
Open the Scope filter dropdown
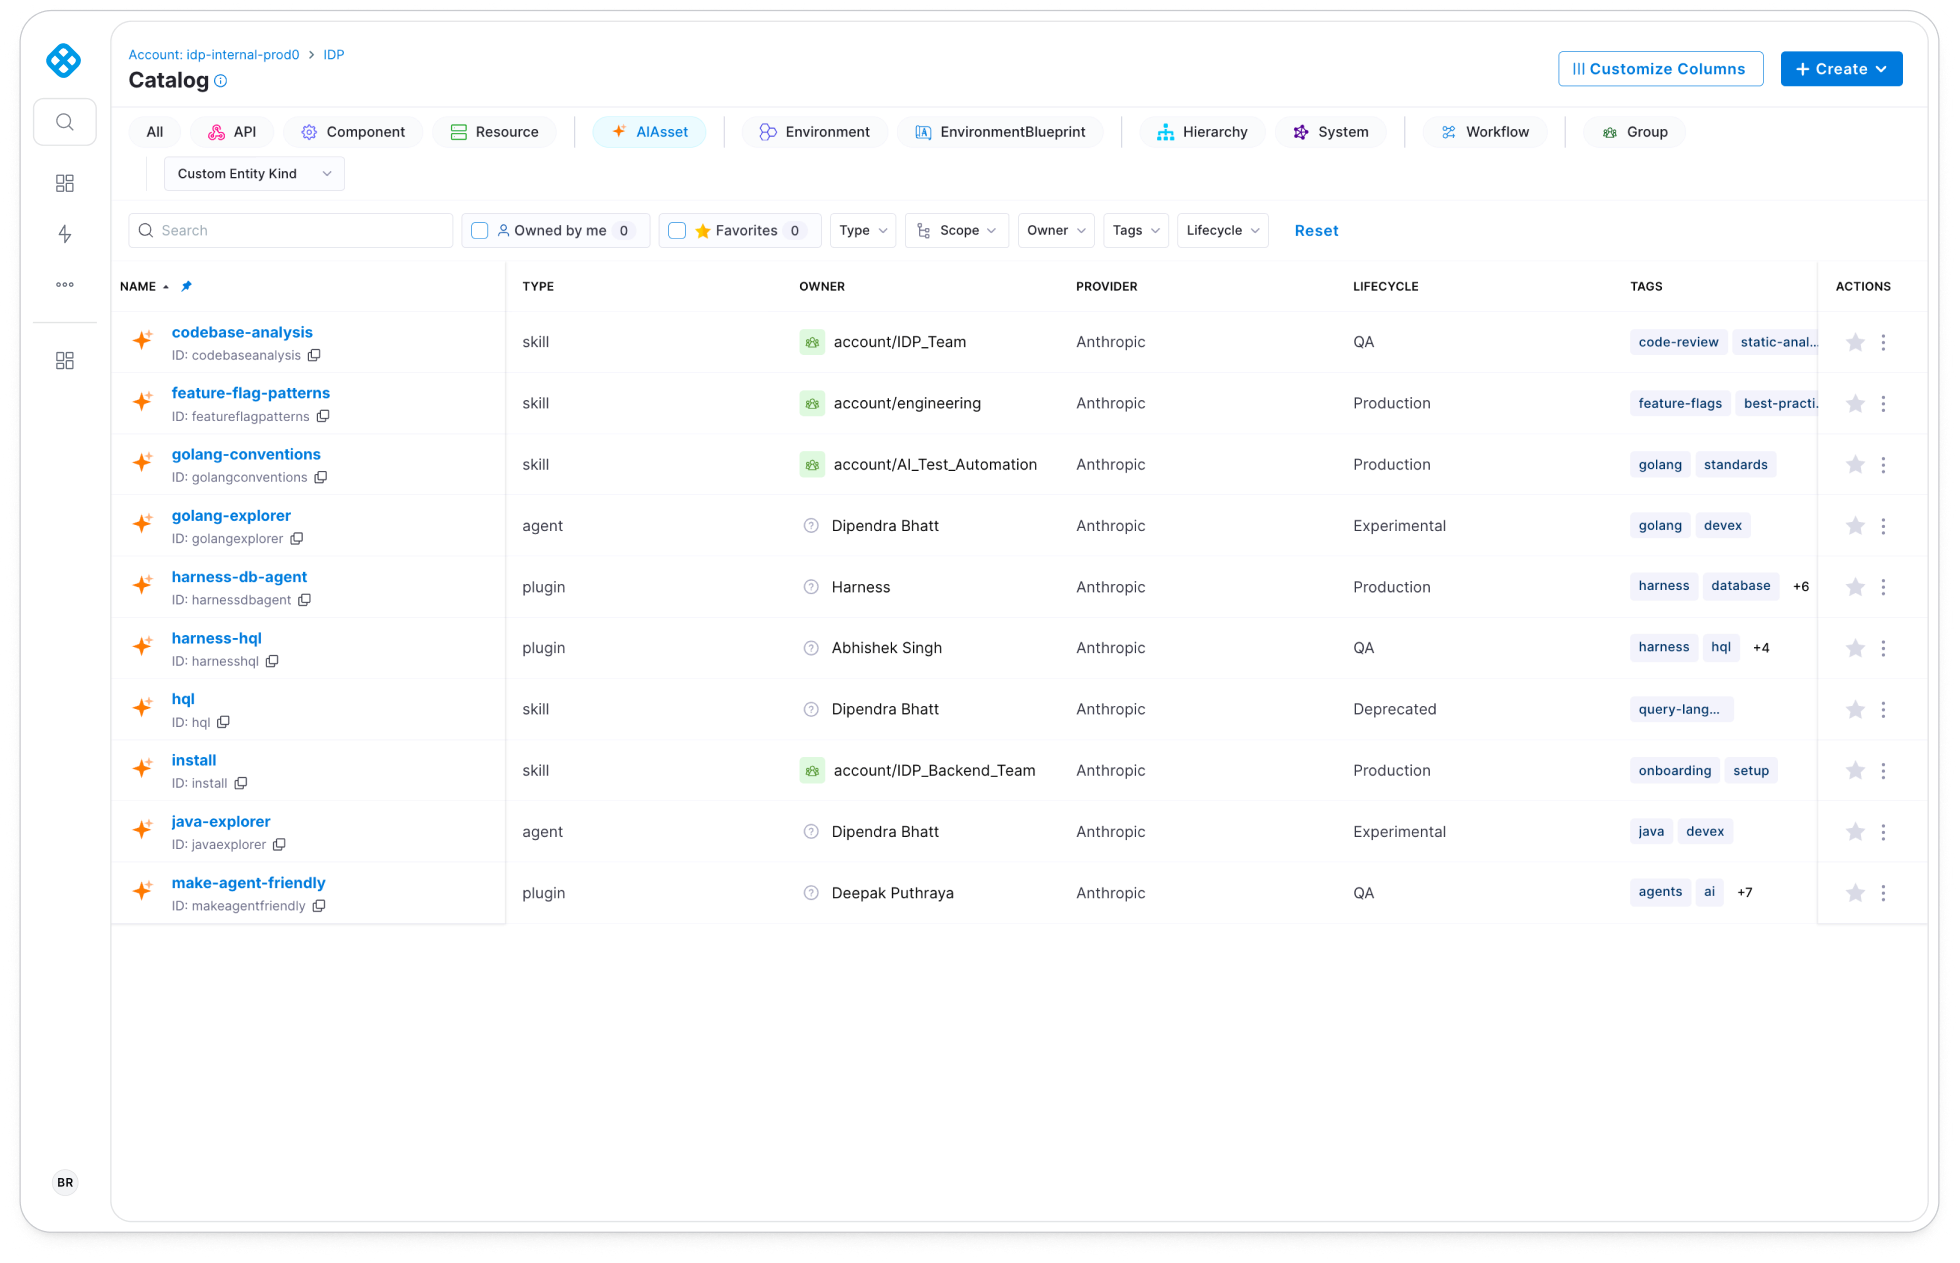pyautogui.click(x=957, y=231)
